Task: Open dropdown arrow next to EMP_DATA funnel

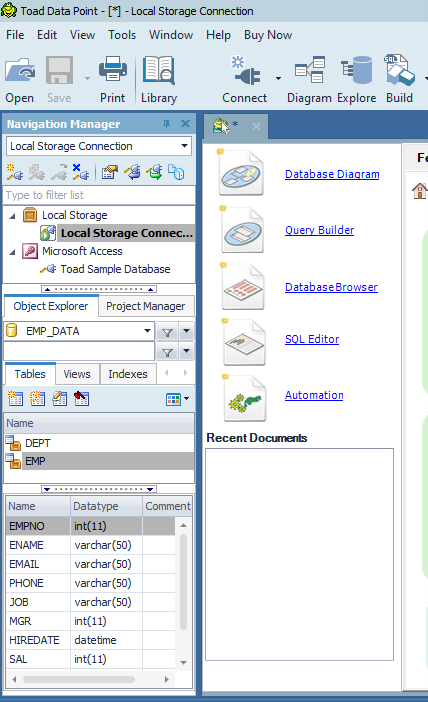Action: 186,332
